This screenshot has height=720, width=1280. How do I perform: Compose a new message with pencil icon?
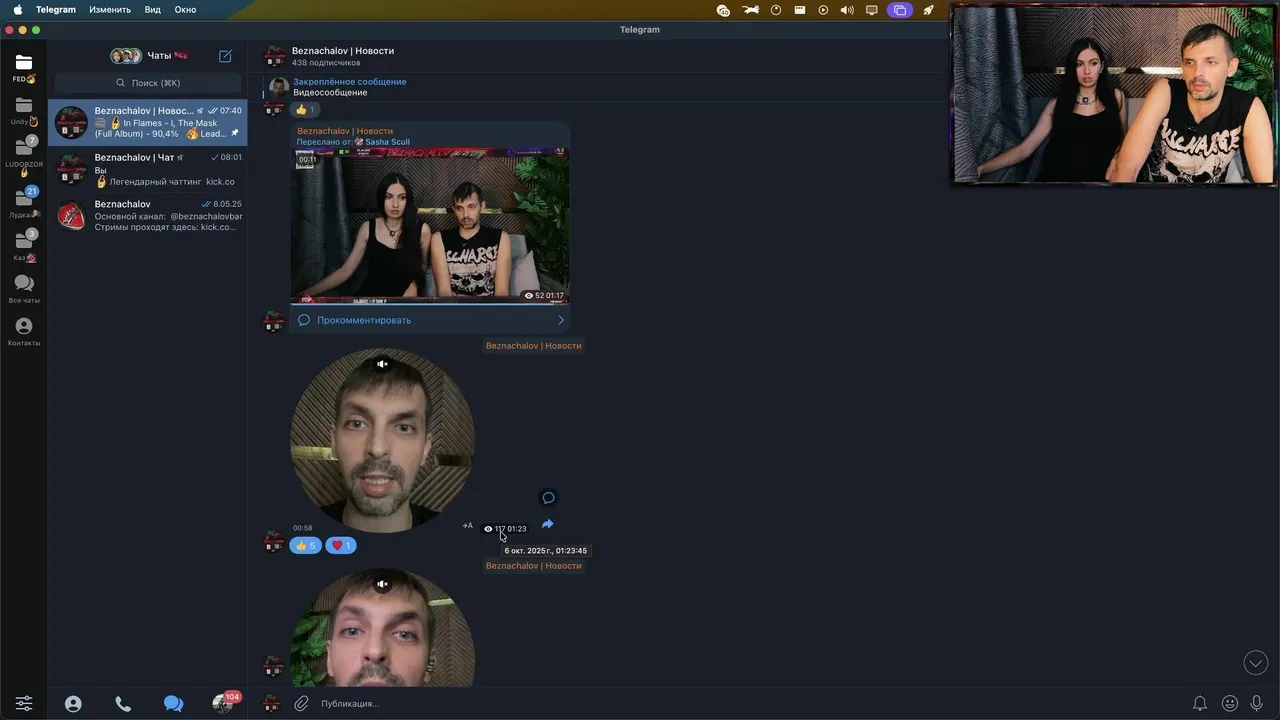(225, 56)
